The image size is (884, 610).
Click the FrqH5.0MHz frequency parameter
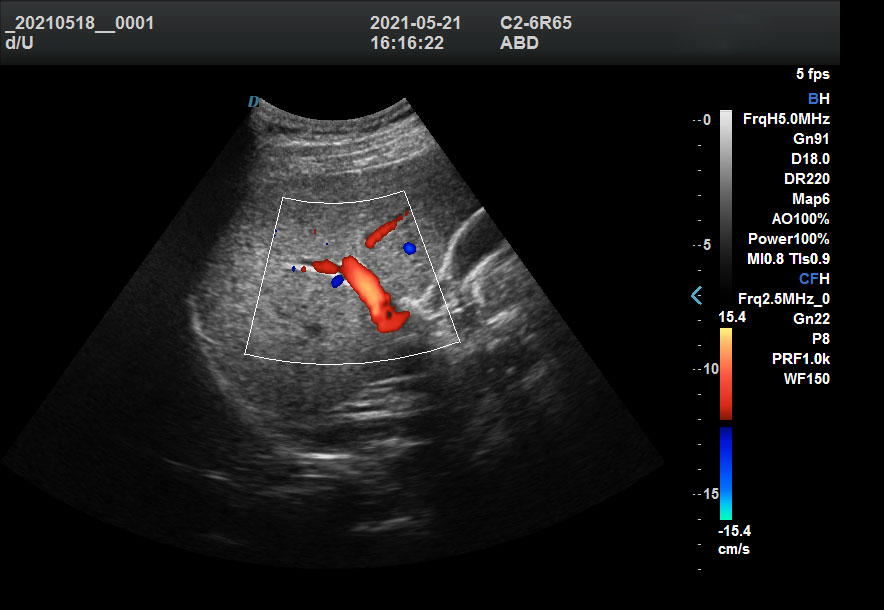(786, 118)
